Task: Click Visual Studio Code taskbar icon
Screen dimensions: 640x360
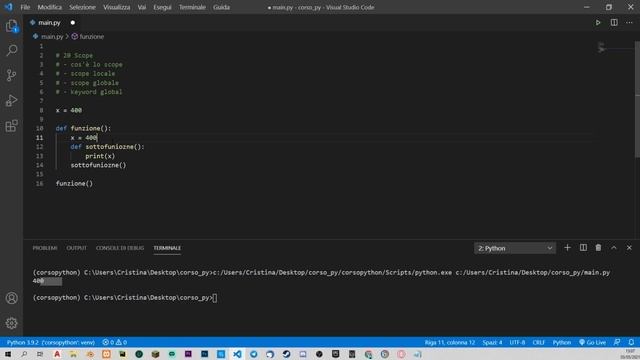Action: [x=237, y=354]
